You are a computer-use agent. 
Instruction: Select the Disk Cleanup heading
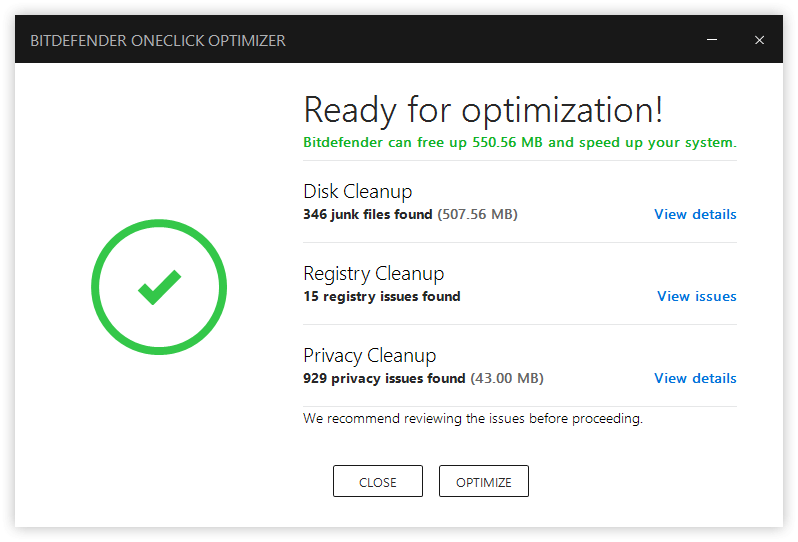(x=357, y=191)
